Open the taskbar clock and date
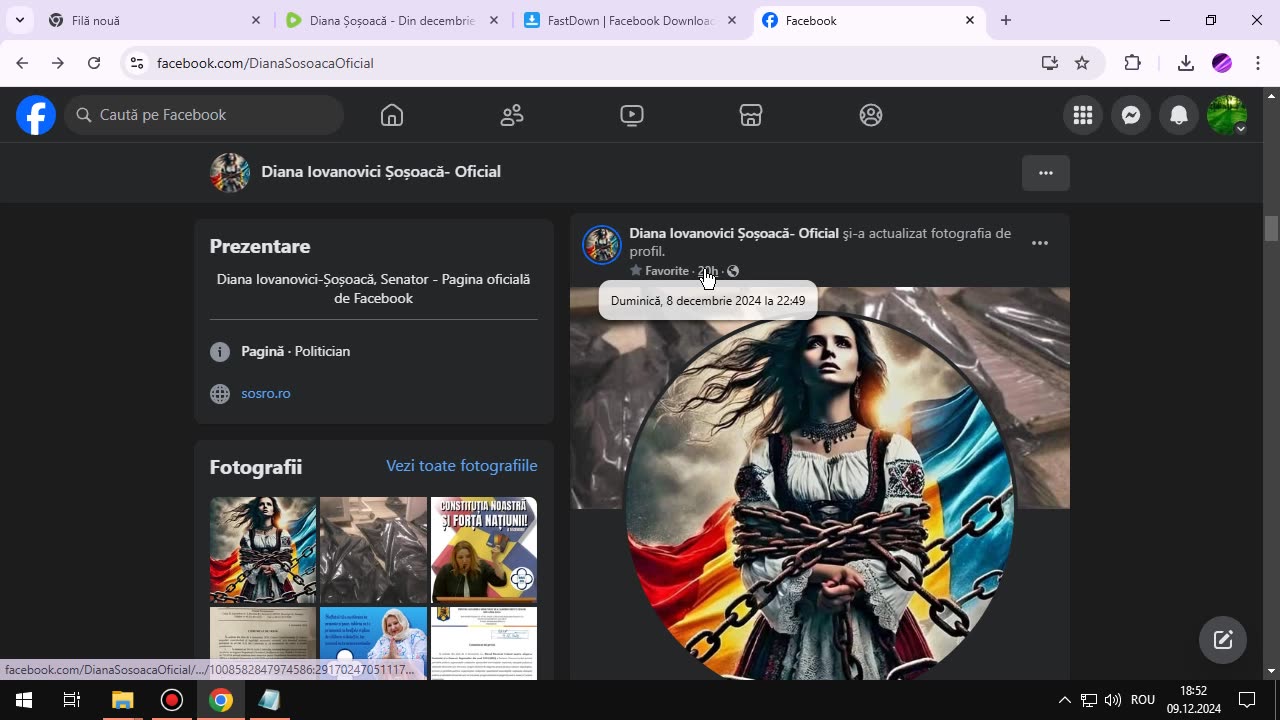This screenshot has width=1280, height=720. (x=1194, y=700)
